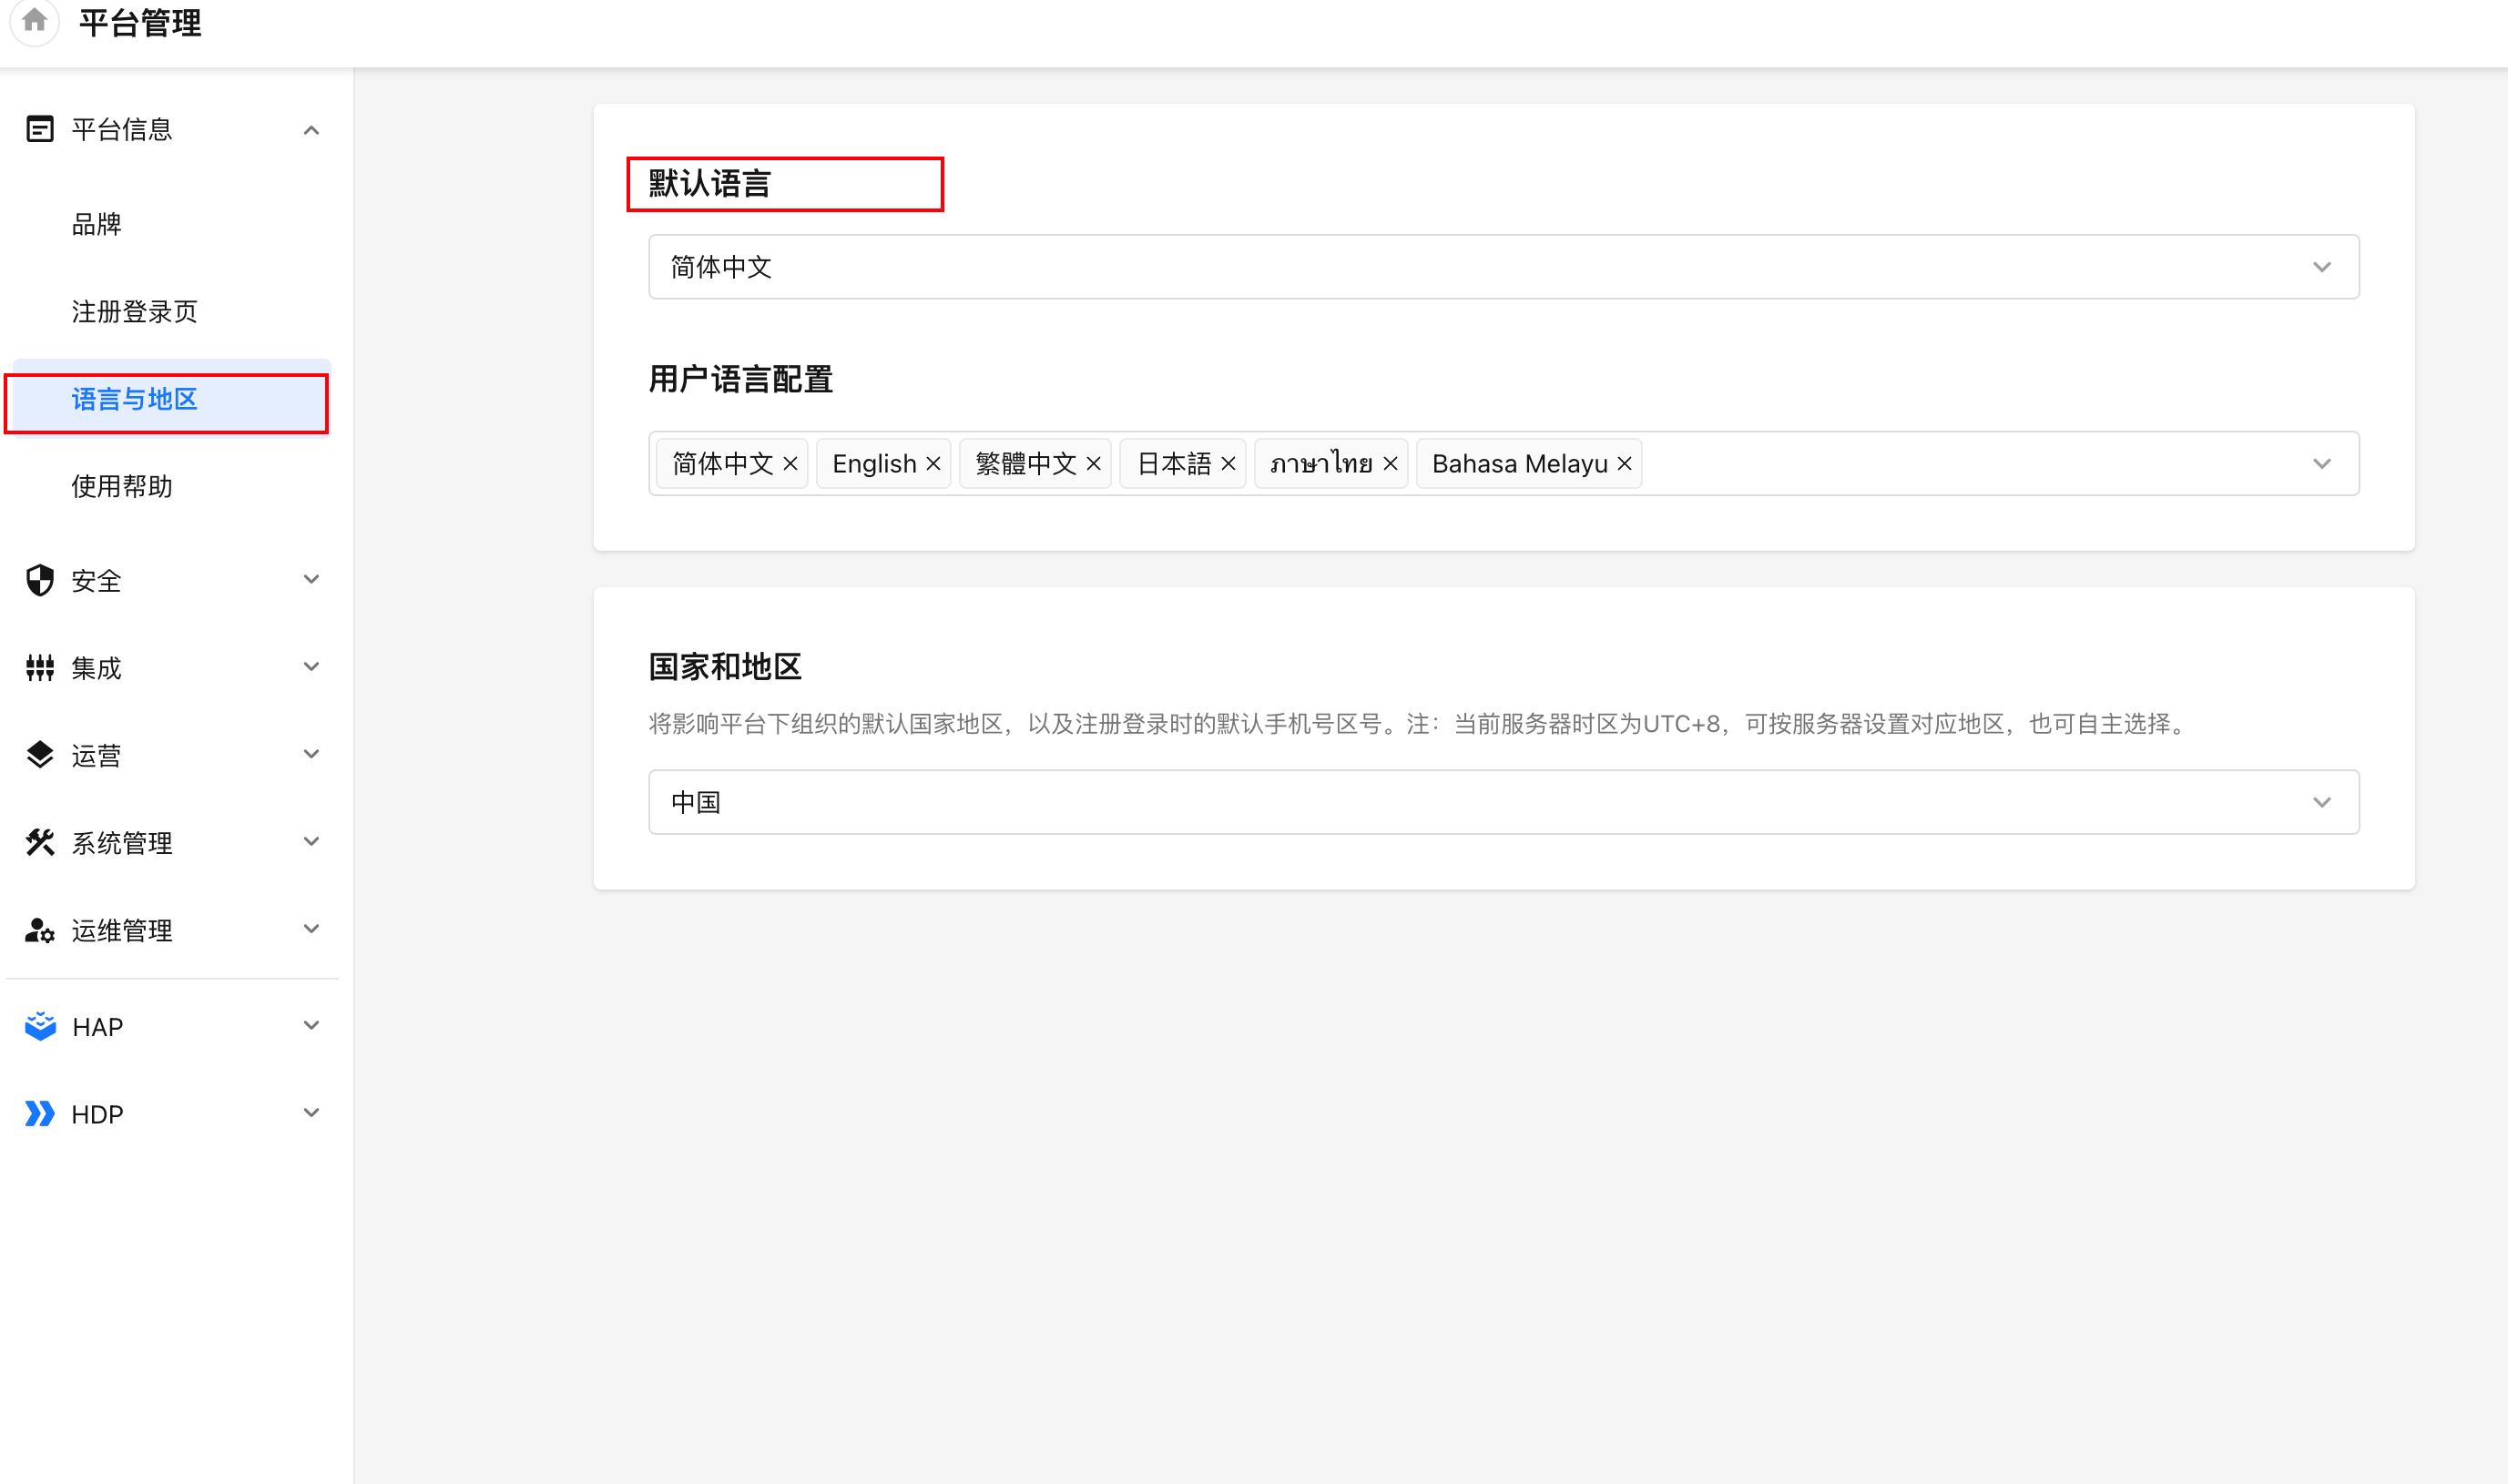Click the 集成 sliders icon
Viewport: 2508px width, 1484px height.
coord(40,668)
